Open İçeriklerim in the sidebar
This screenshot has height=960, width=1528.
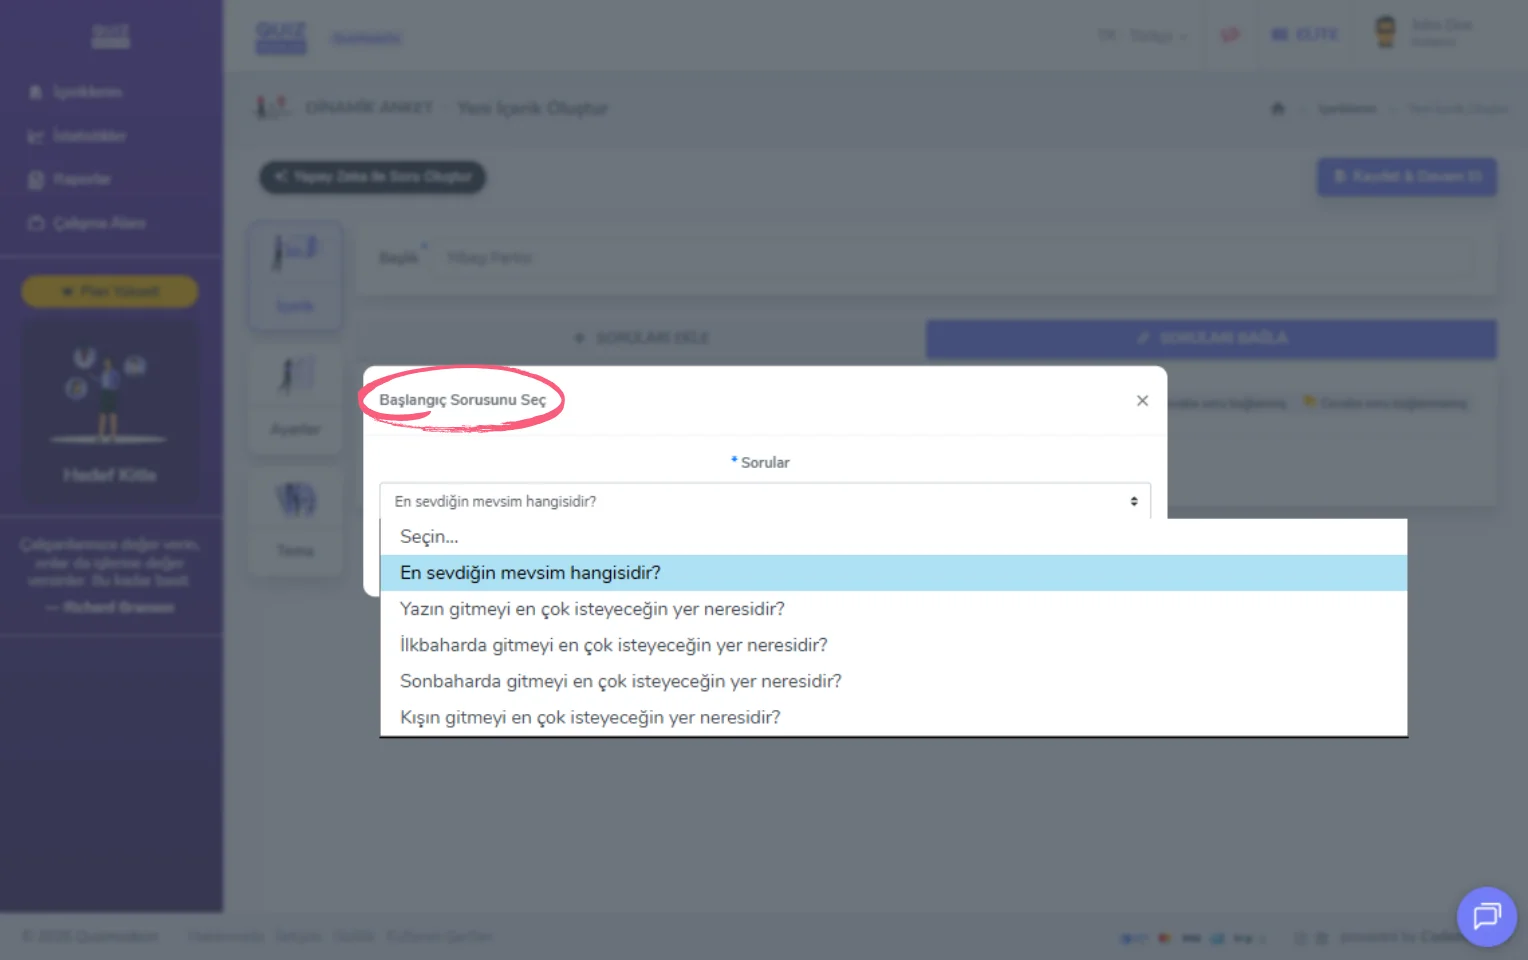pyautogui.click(x=76, y=92)
